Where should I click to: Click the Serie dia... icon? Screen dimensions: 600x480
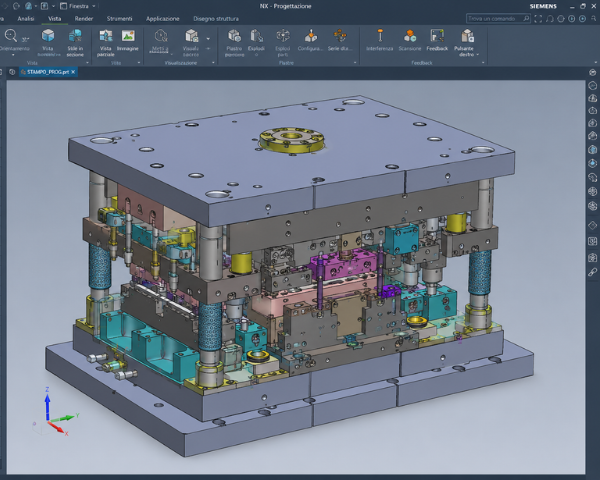pos(340,36)
